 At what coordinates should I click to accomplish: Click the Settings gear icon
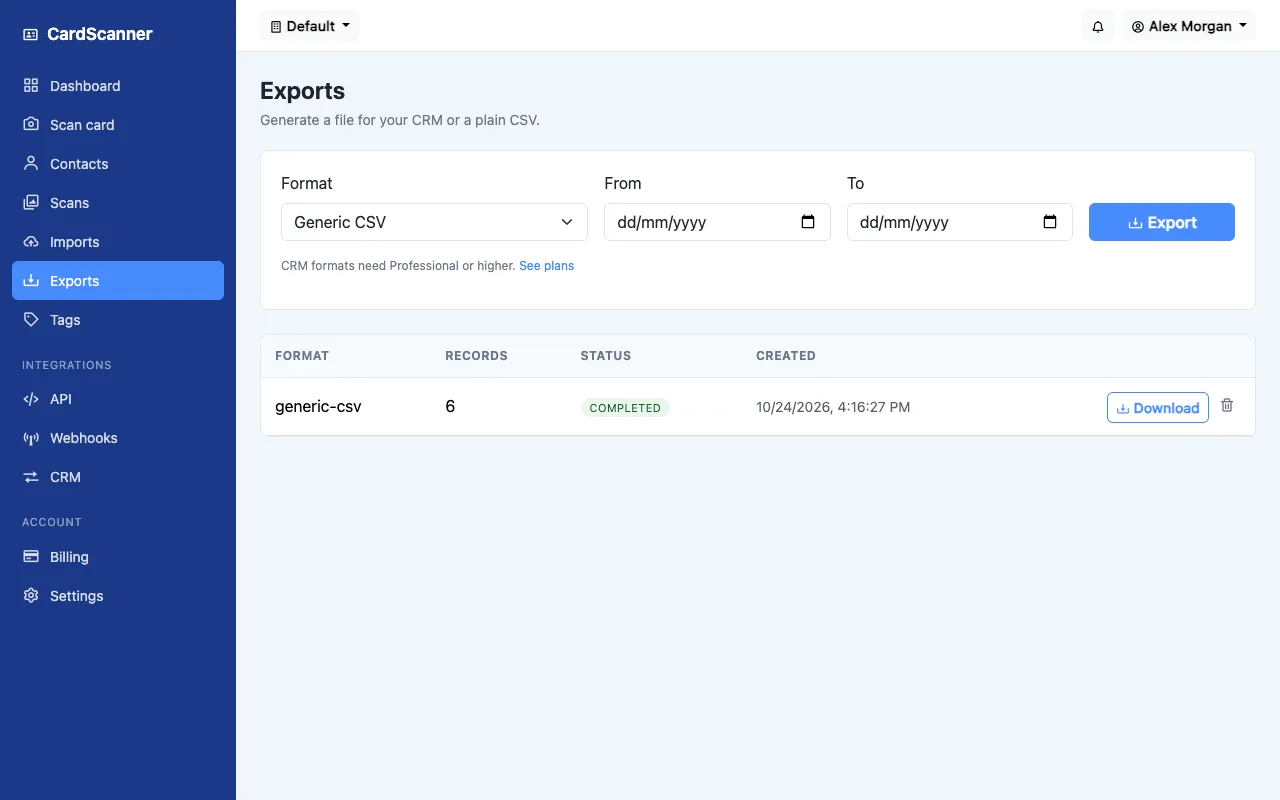click(x=31, y=596)
